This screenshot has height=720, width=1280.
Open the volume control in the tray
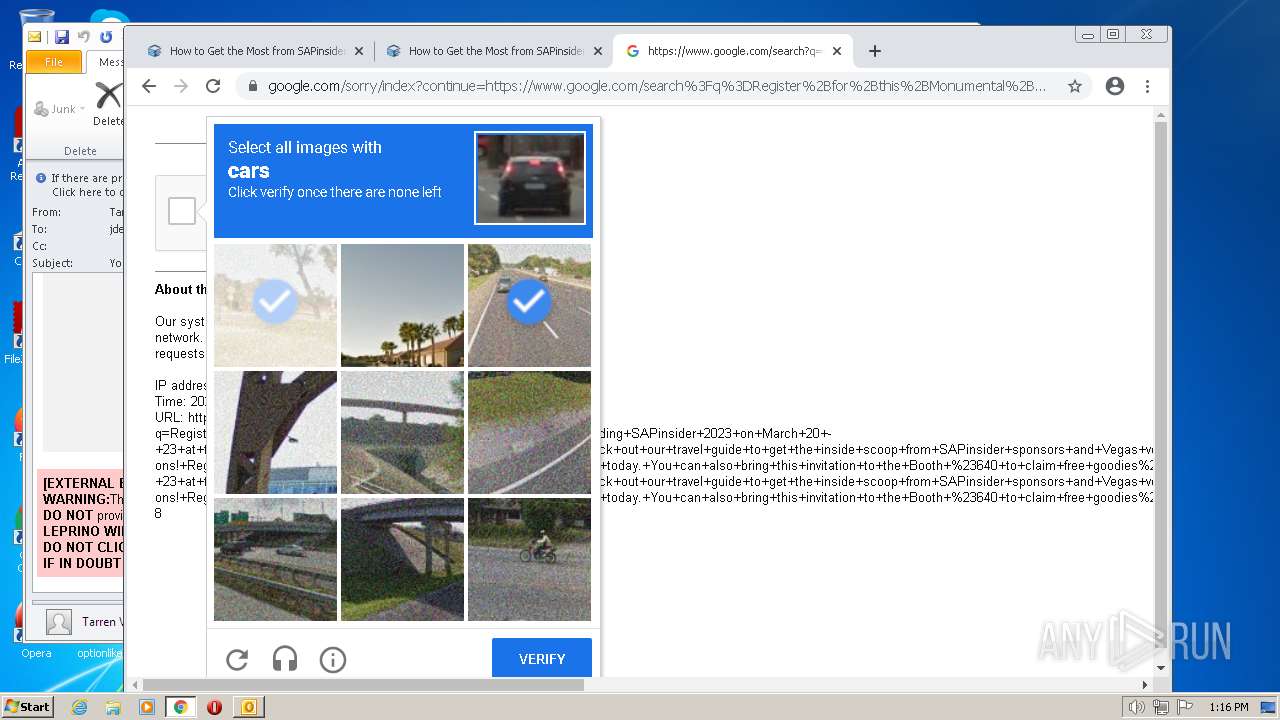click(1136, 707)
